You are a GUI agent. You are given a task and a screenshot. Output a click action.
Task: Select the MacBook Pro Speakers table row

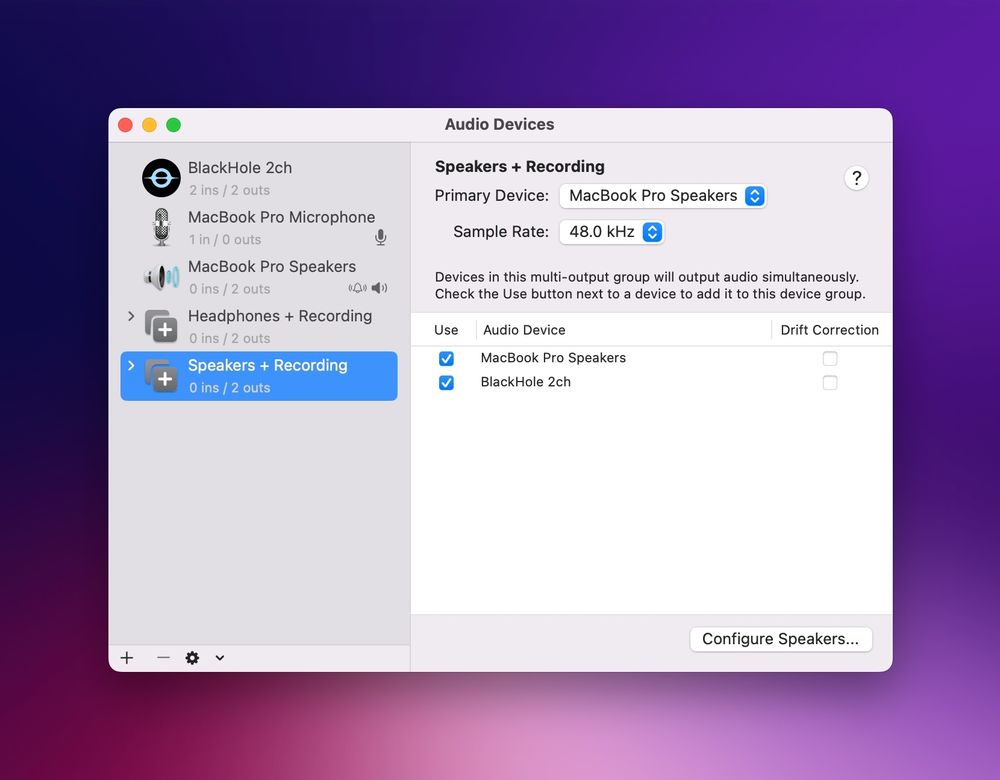(x=651, y=358)
